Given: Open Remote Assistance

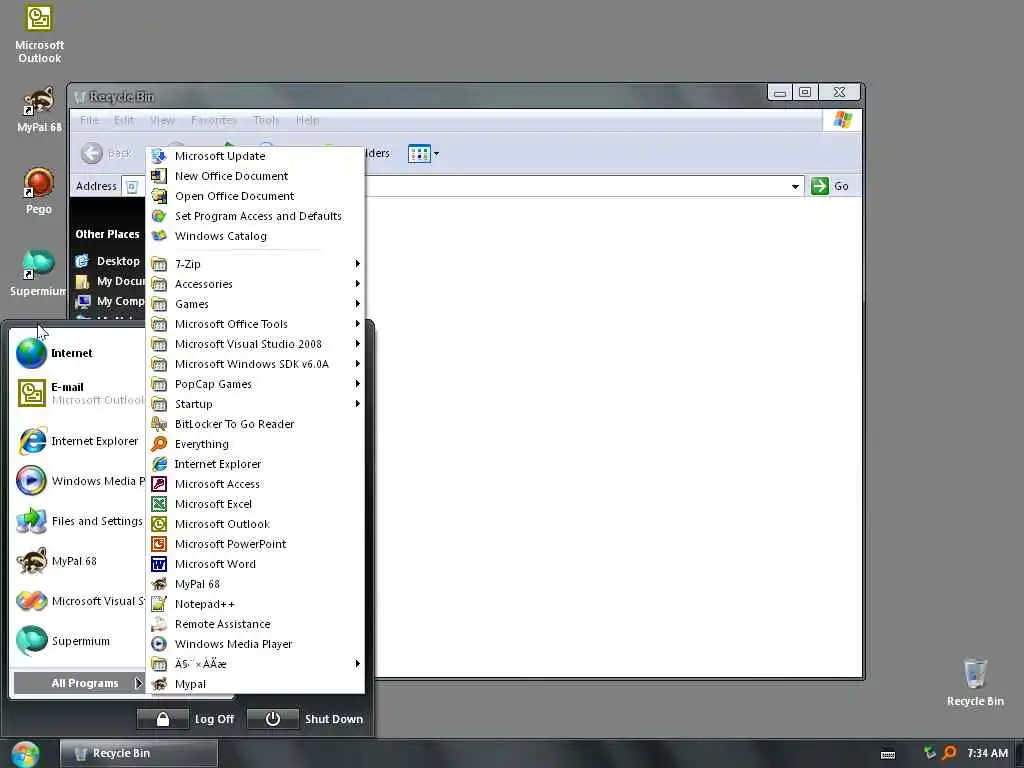Looking at the screenshot, I should pyautogui.click(x=255, y=624).
